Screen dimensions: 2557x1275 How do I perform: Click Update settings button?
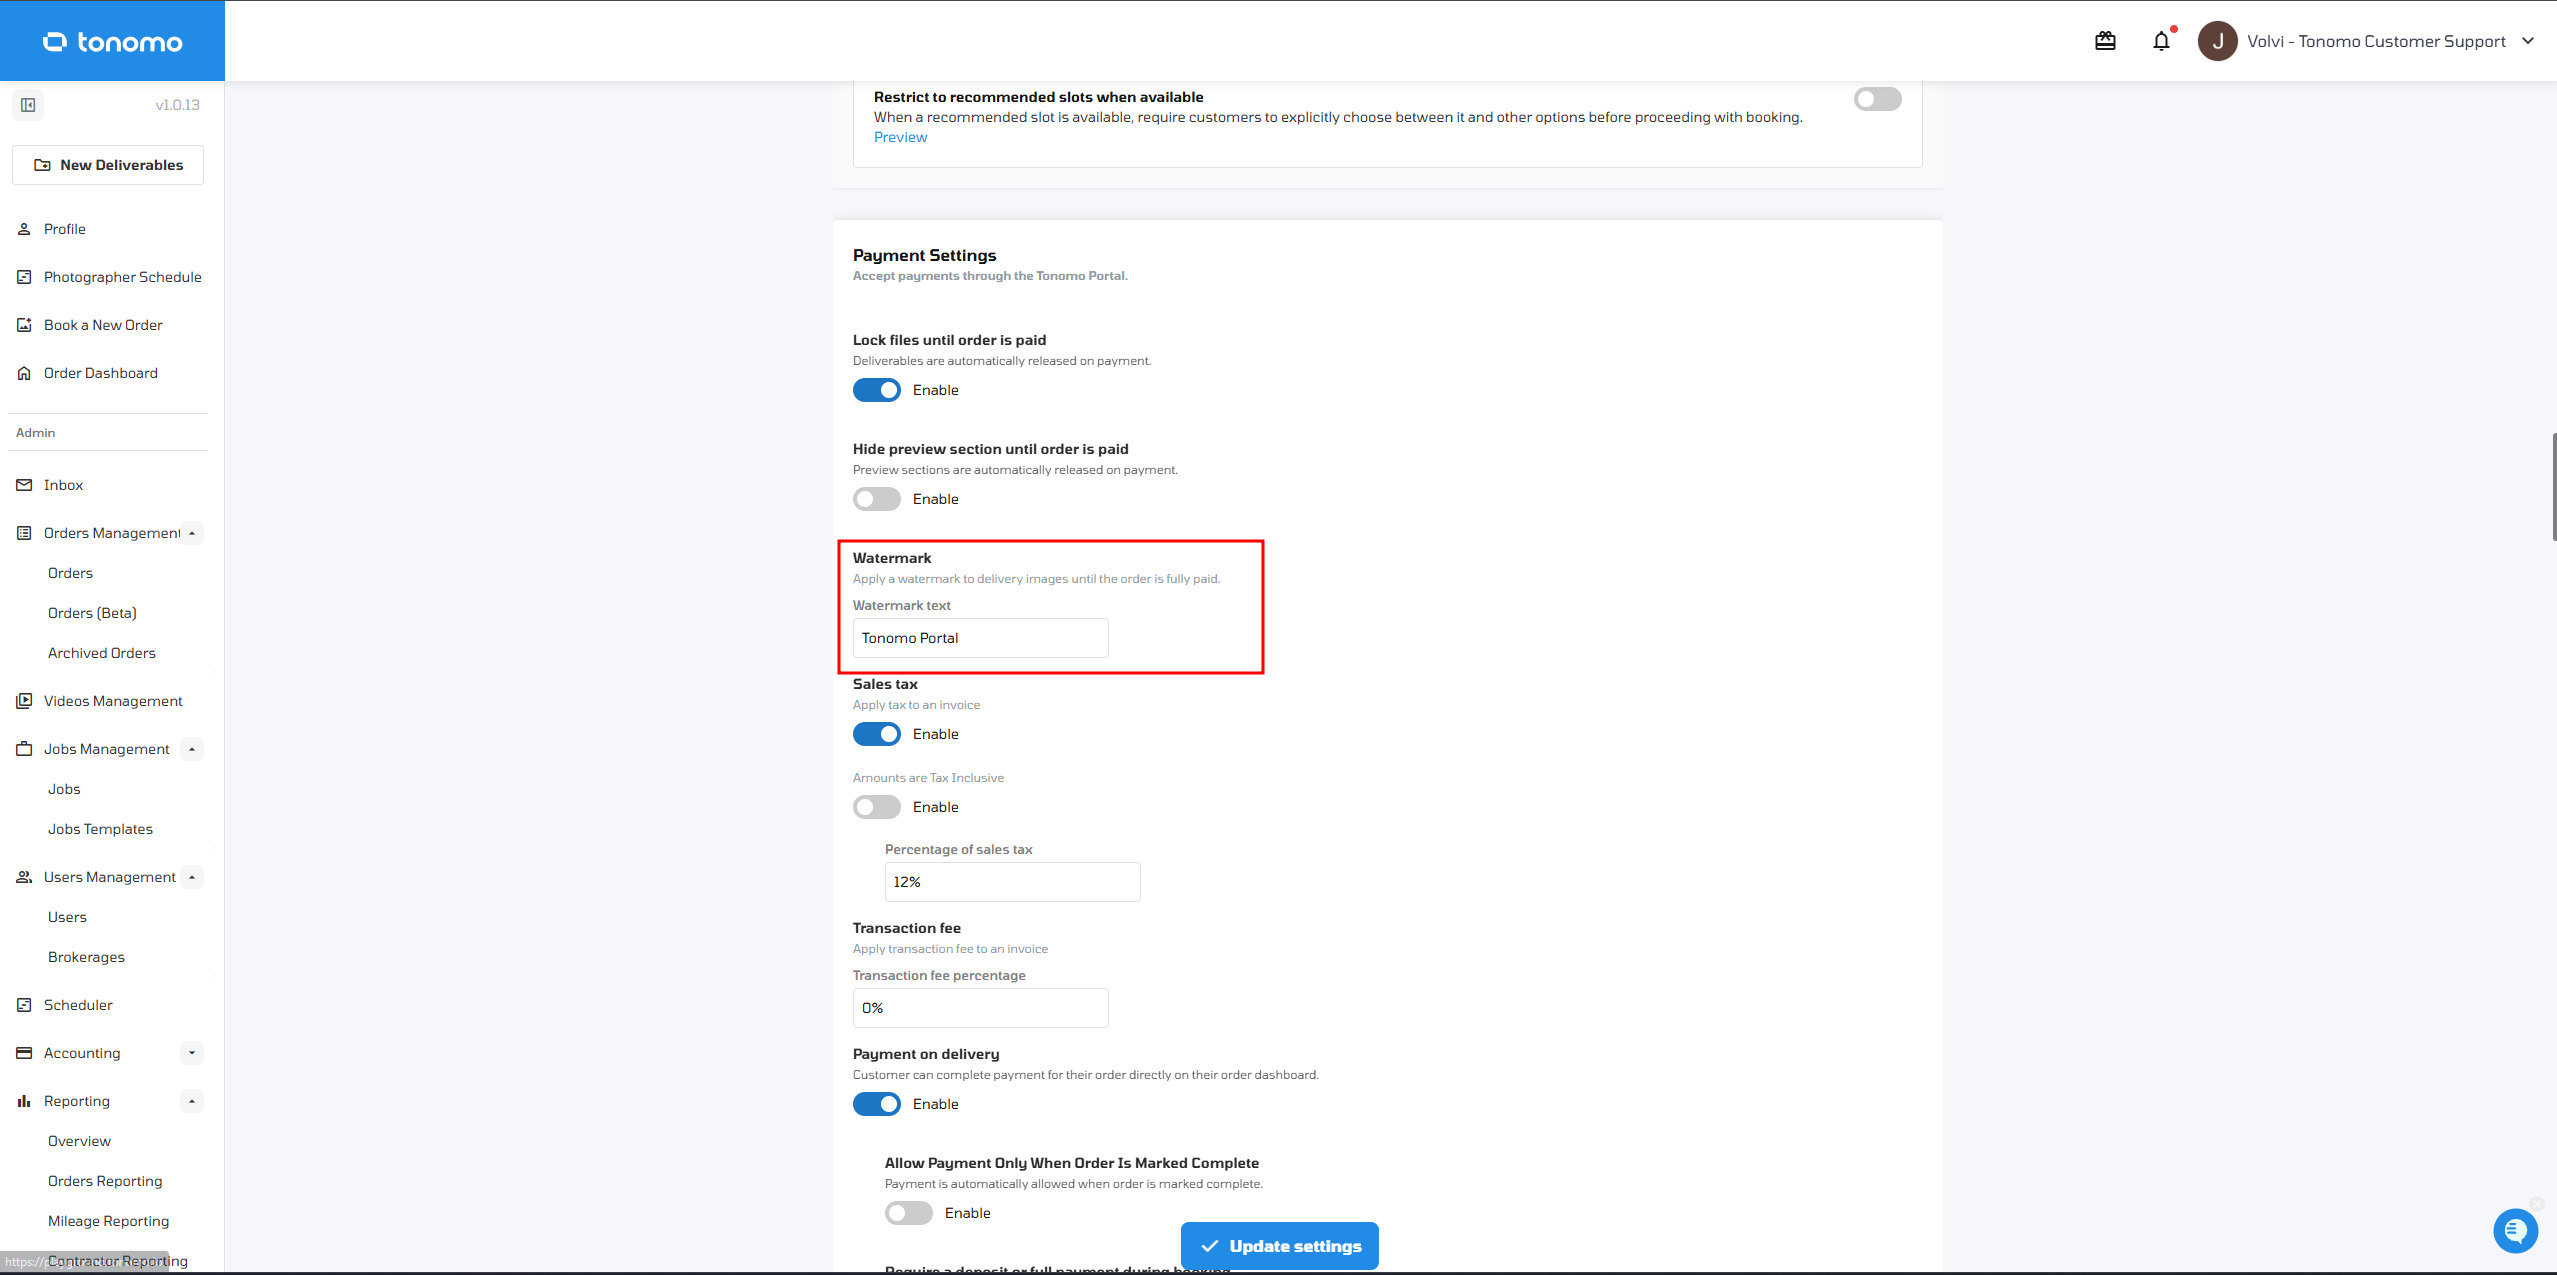click(x=1279, y=1246)
